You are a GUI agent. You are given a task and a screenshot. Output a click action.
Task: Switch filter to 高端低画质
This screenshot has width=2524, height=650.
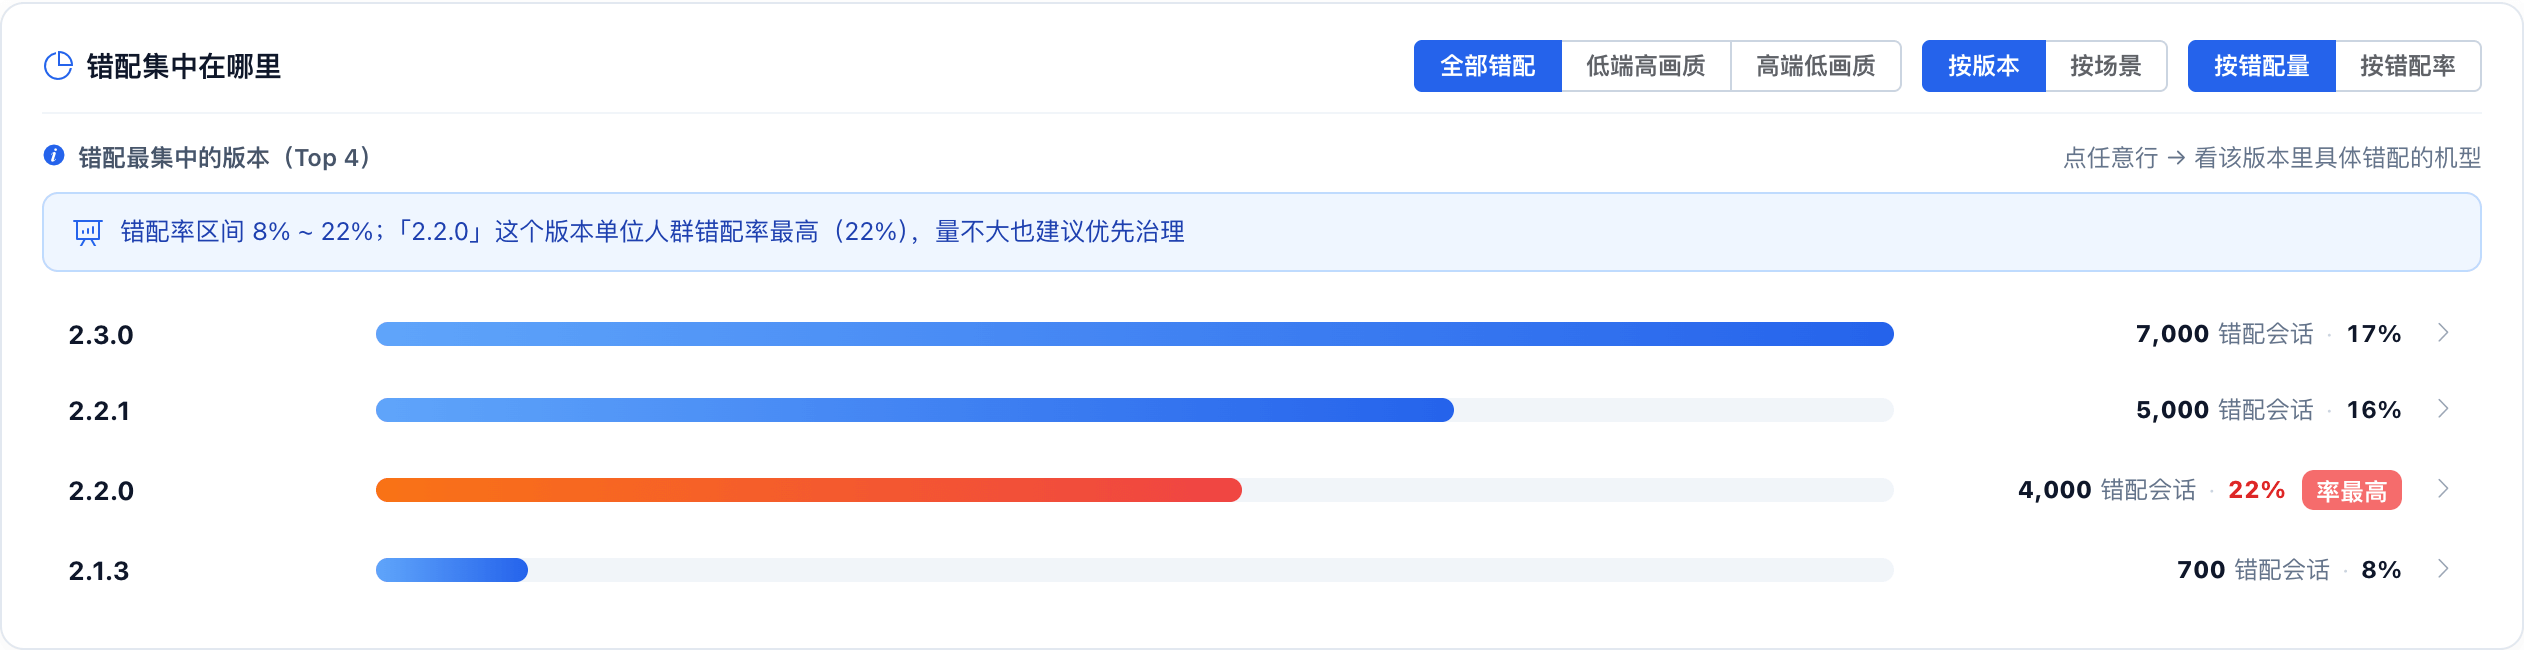1815,66
